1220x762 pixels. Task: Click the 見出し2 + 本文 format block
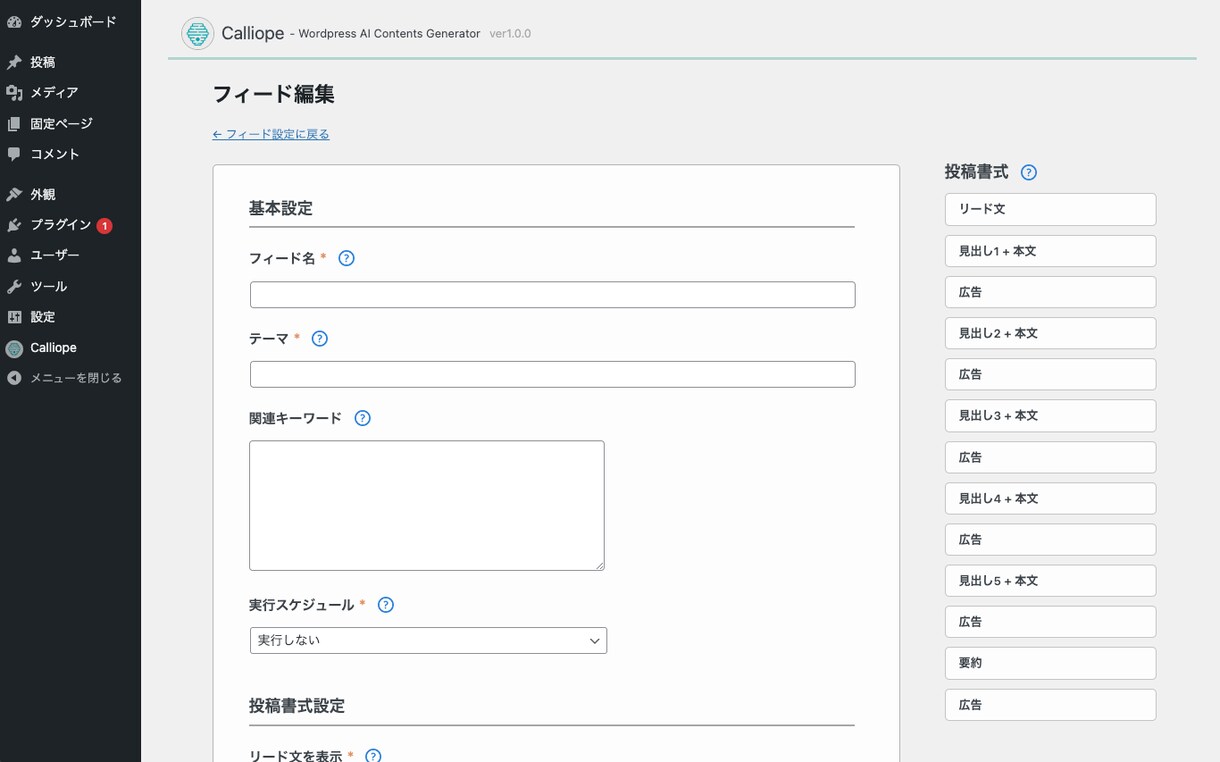pos(1050,333)
